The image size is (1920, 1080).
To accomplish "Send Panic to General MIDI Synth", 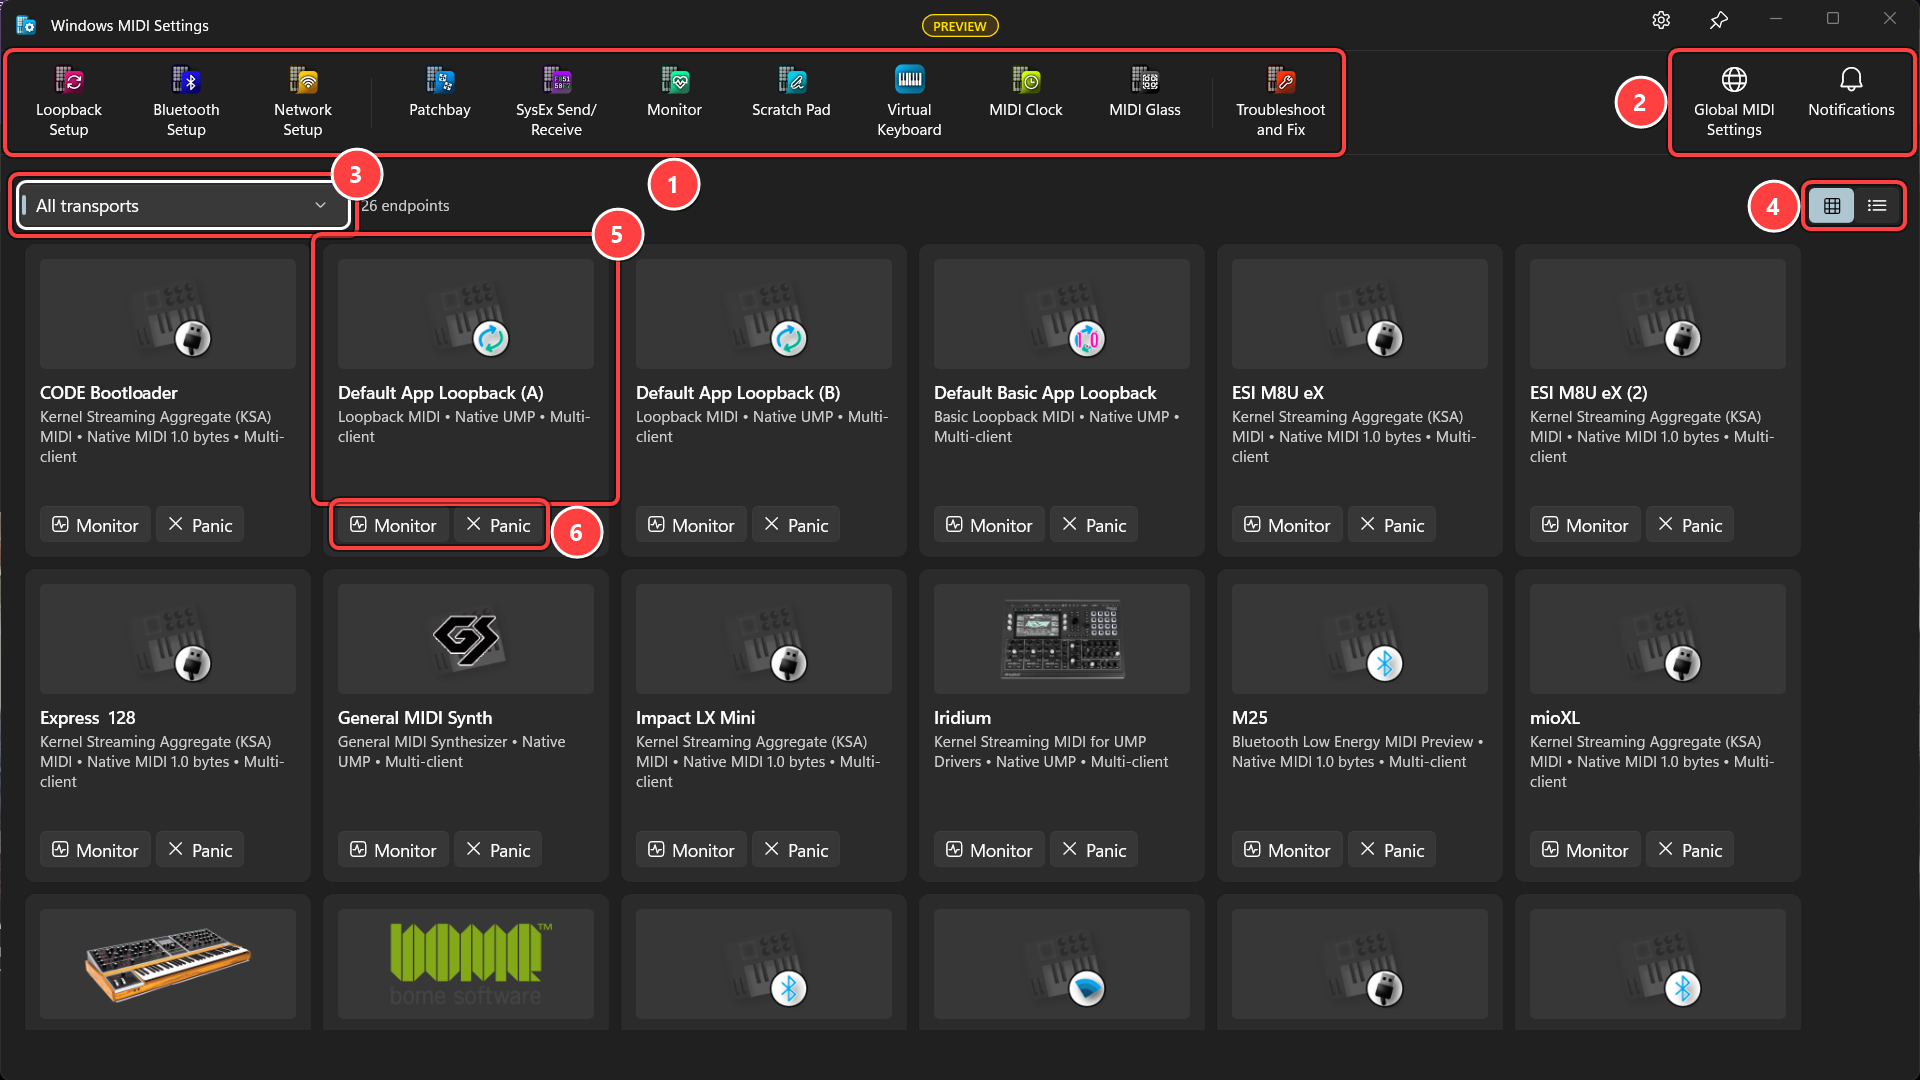I will (498, 850).
